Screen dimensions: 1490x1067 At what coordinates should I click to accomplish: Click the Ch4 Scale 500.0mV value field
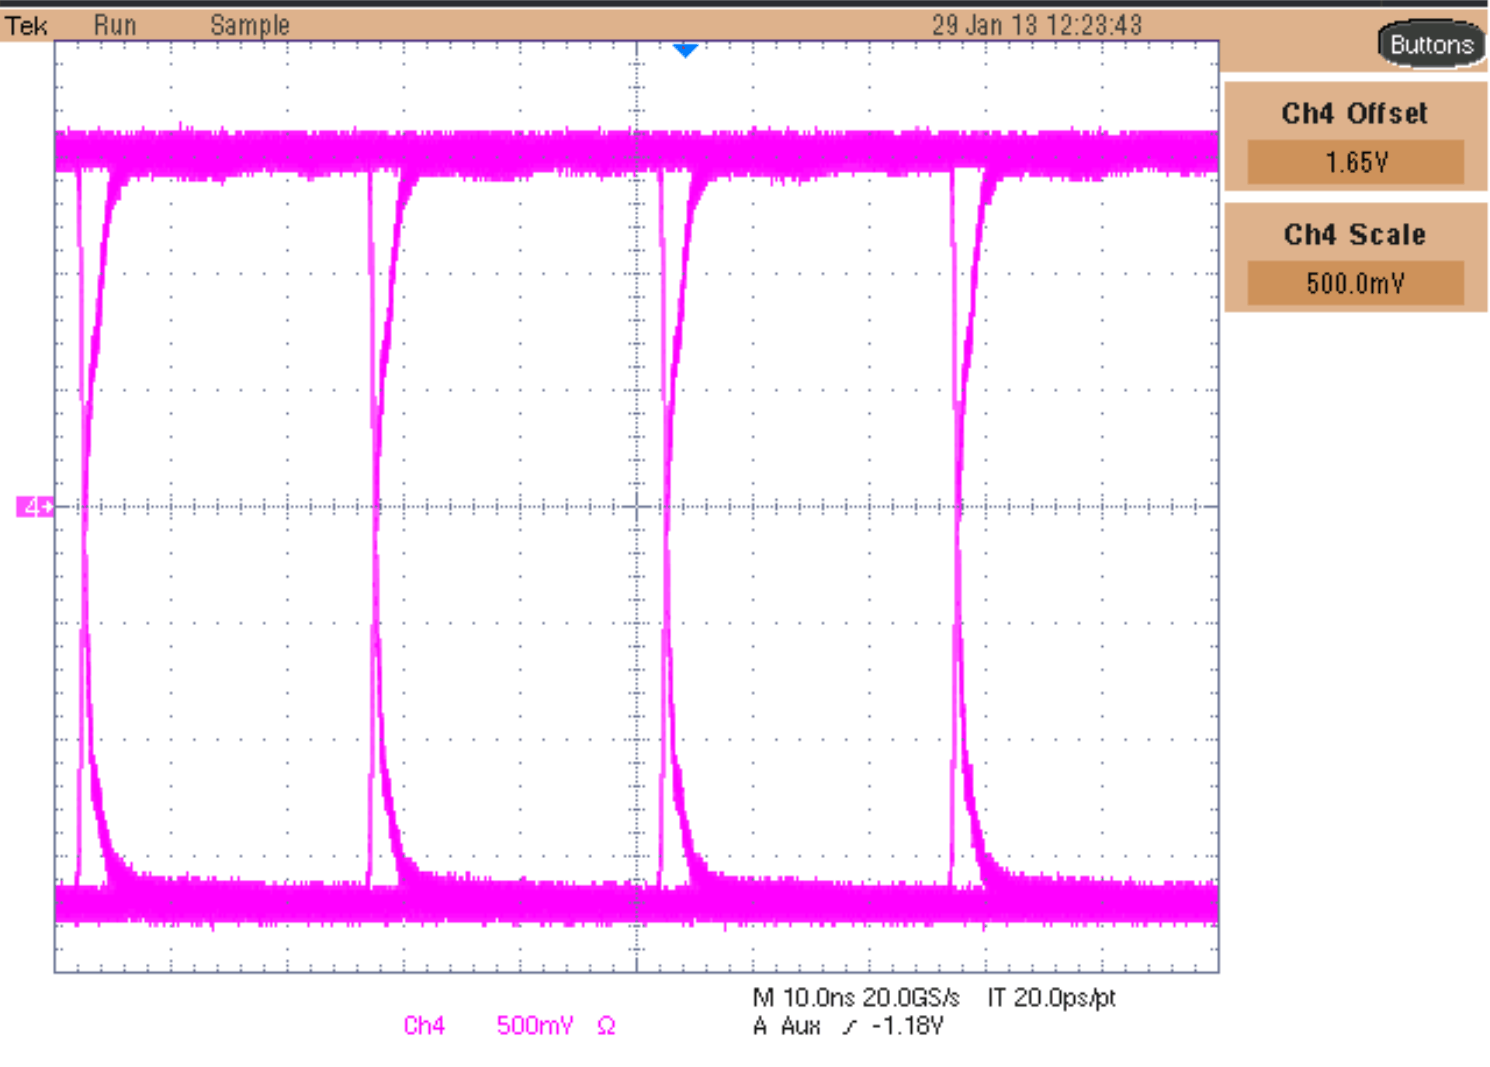[x=1355, y=282]
